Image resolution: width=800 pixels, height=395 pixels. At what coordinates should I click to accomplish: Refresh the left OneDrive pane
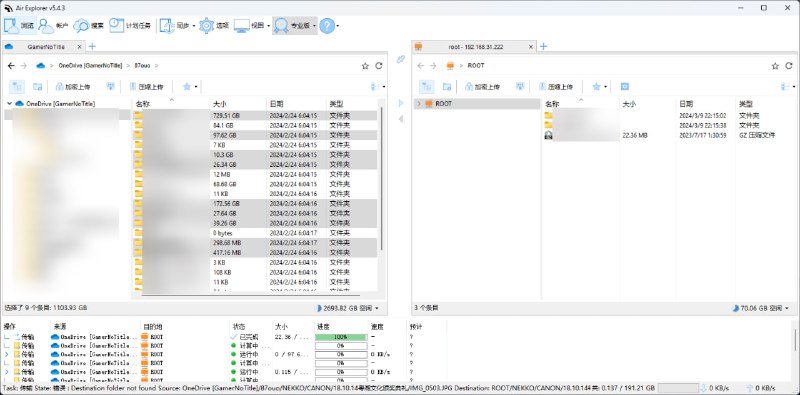click(x=379, y=66)
